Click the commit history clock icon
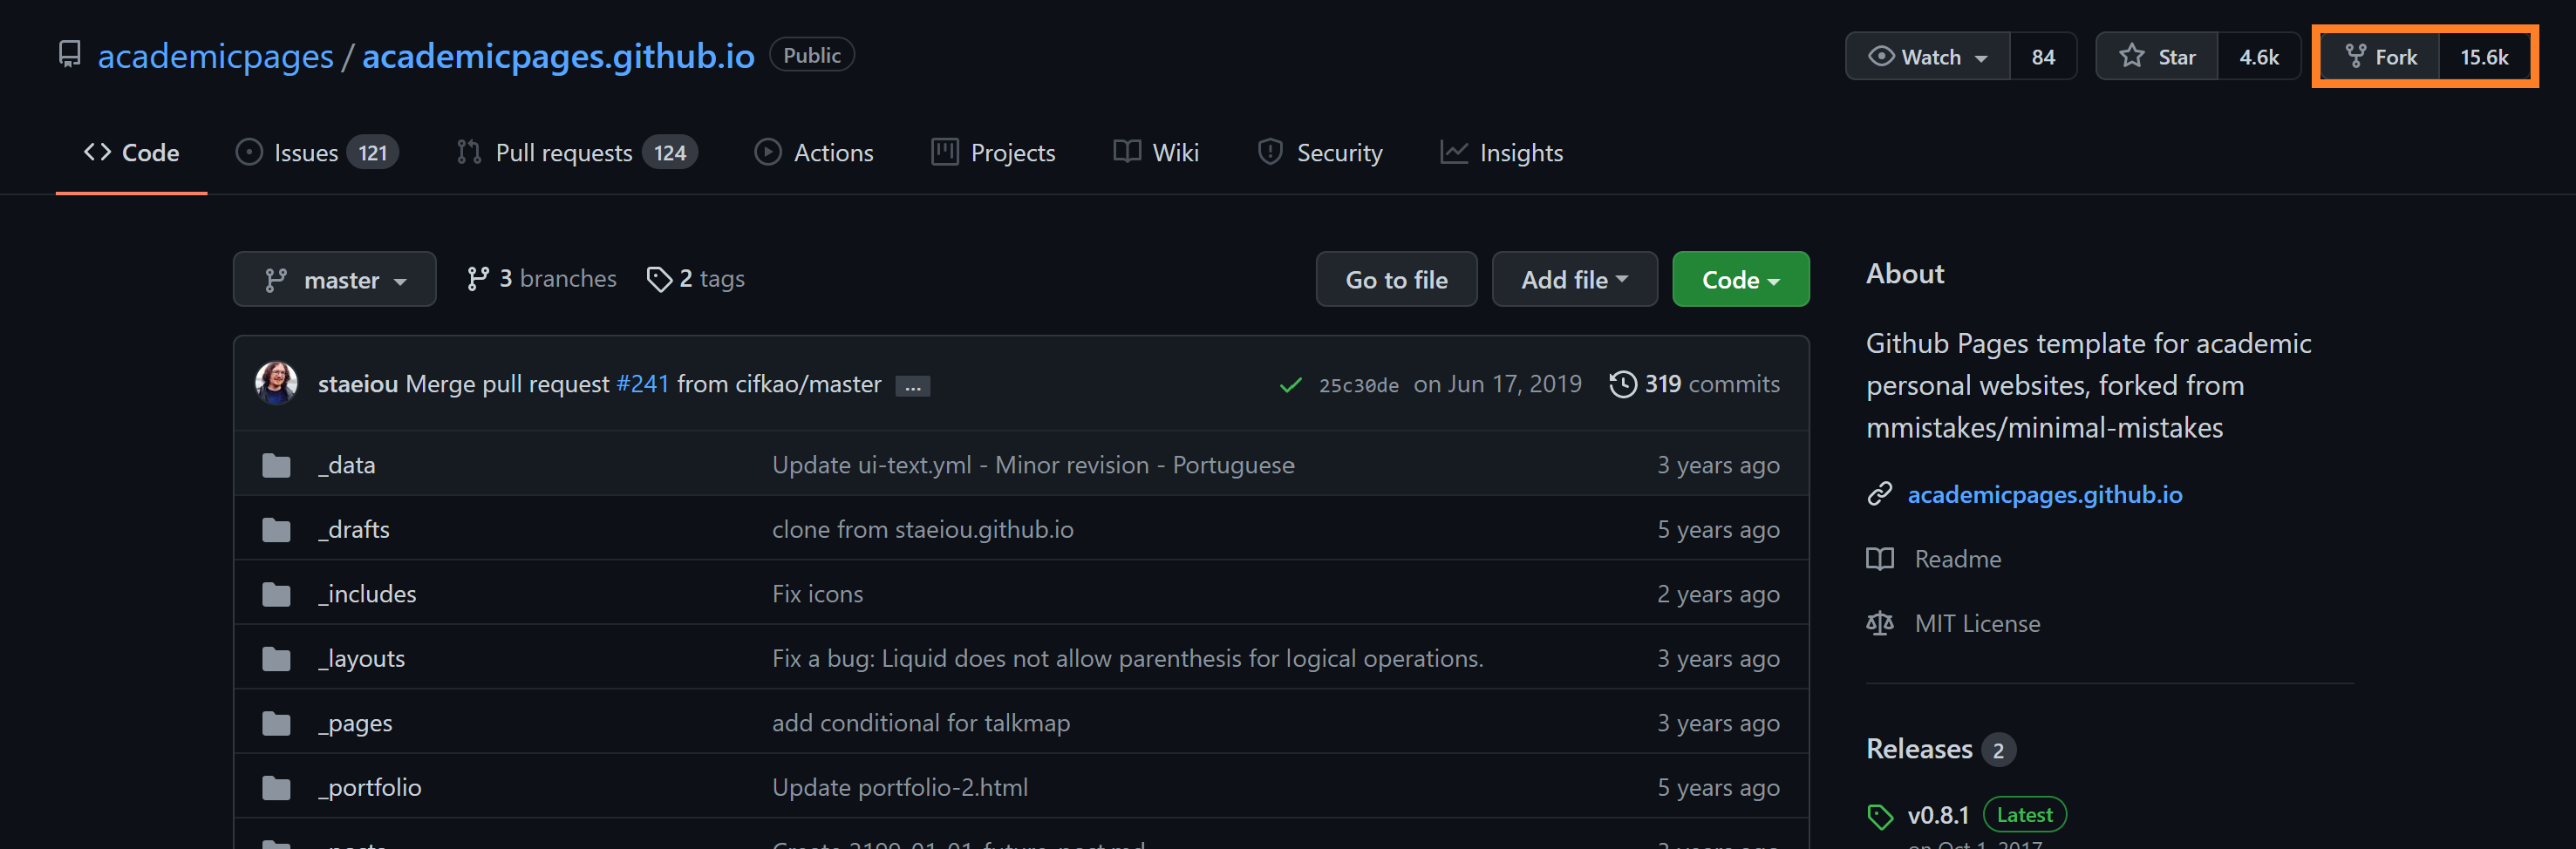Image resolution: width=2576 pixels, height=849 pixels. point(1622,384)
